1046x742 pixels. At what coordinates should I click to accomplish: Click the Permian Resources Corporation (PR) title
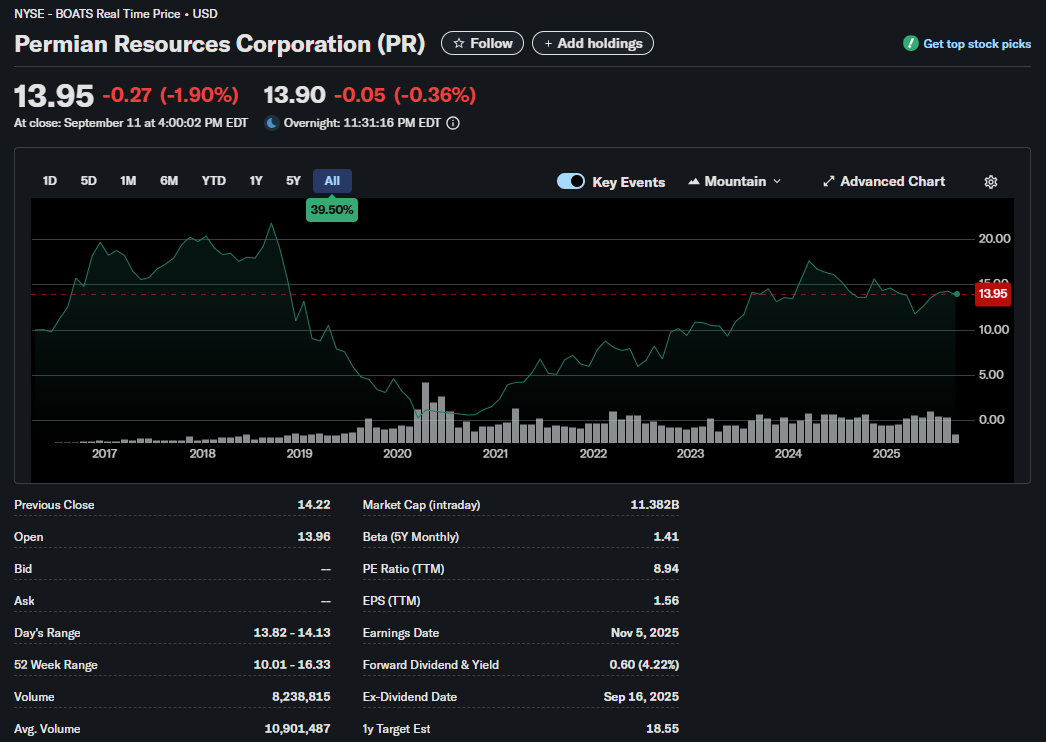click(x=219, y=44)
